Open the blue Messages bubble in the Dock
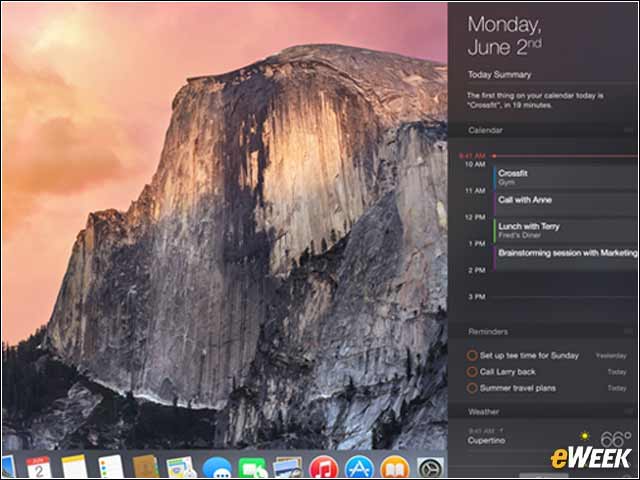 pyautogui.click(x=217, y=468)
